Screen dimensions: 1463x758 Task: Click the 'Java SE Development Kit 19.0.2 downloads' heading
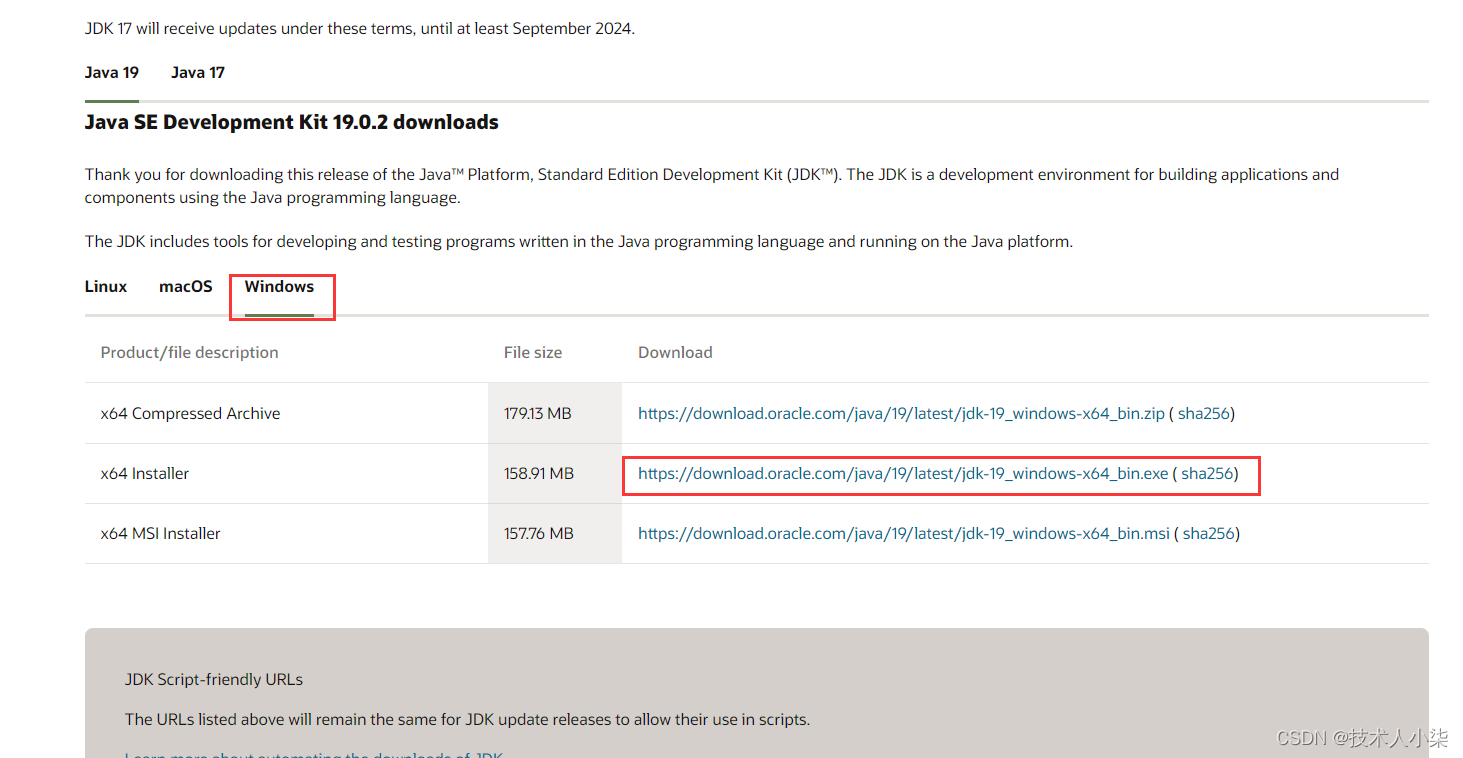292,122
